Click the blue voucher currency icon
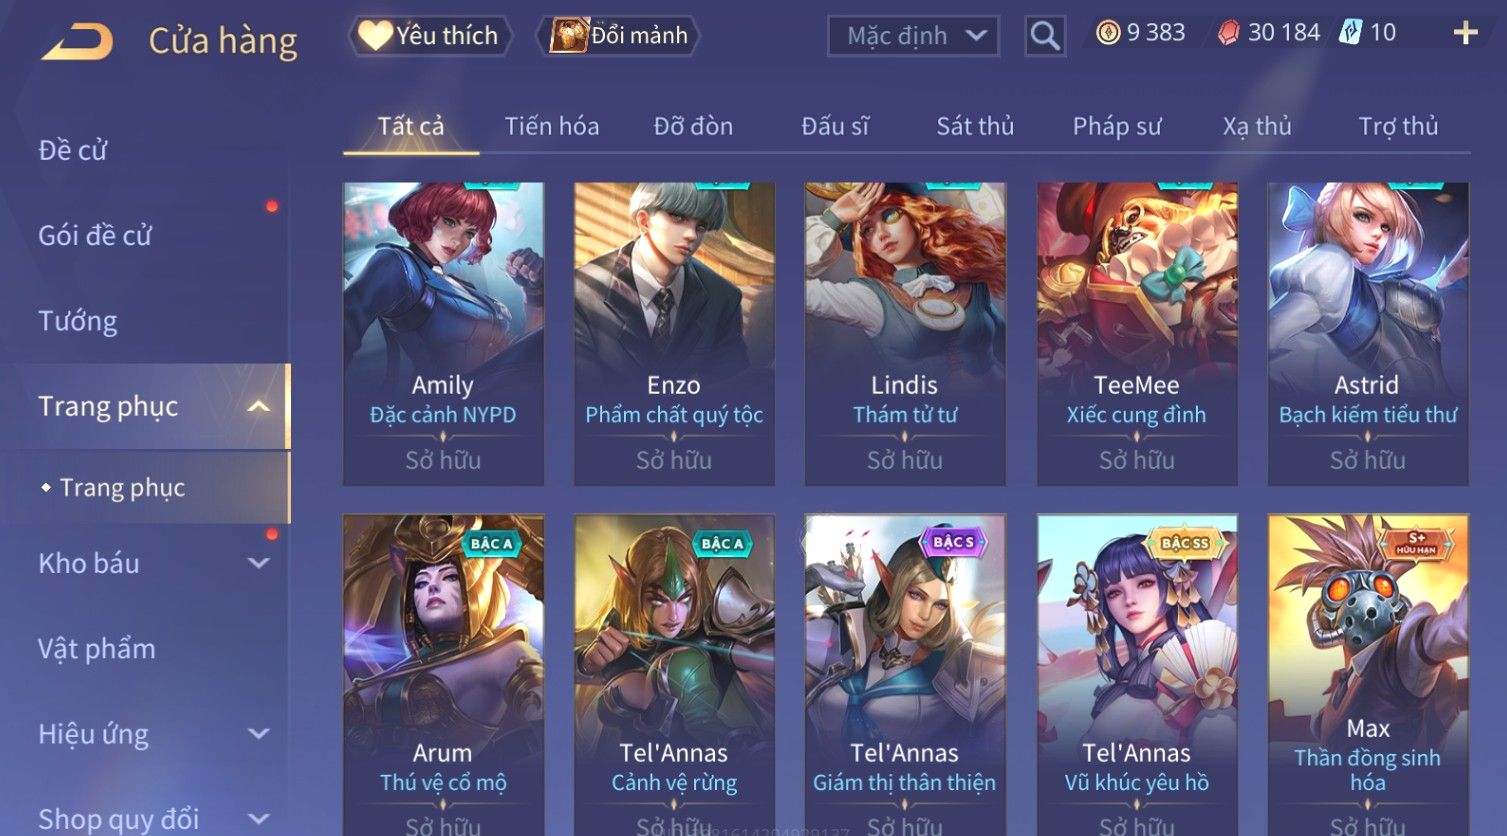This screenshot has width=1507, height=836. click(x=1351, y=33)
